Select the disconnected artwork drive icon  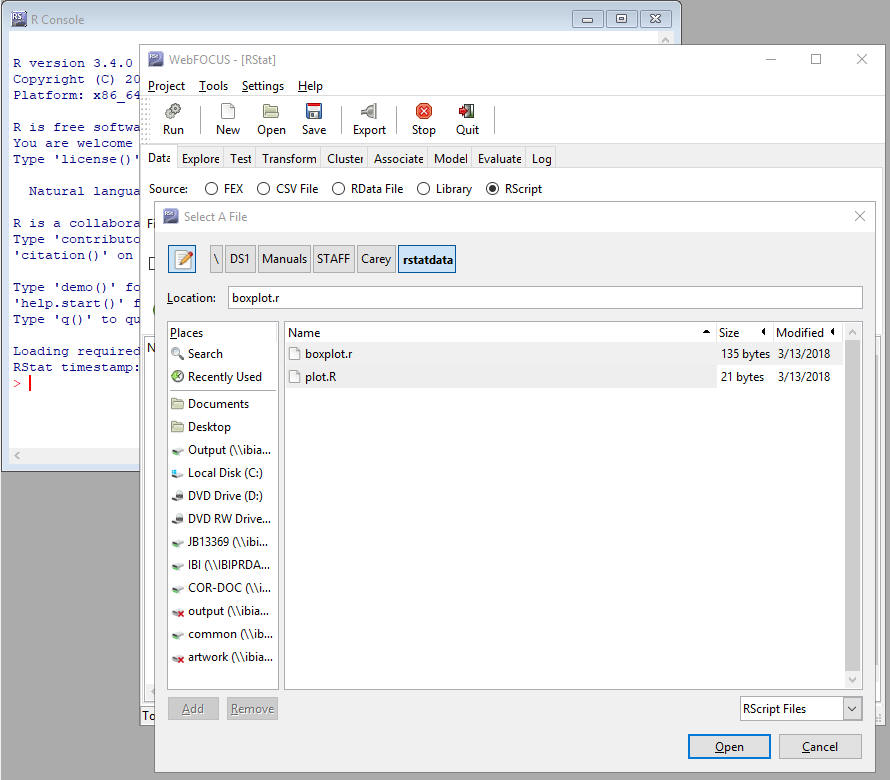178,657
